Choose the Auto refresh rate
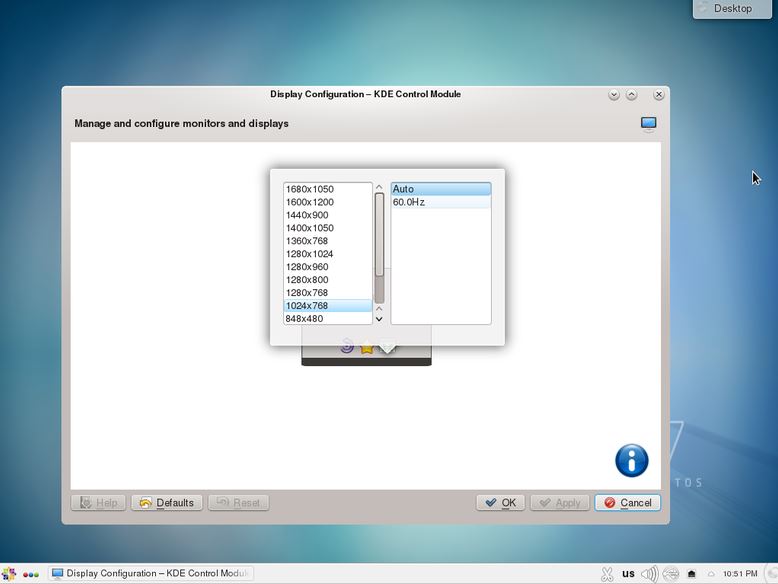778x584 pixels. [x=441, y=189]
